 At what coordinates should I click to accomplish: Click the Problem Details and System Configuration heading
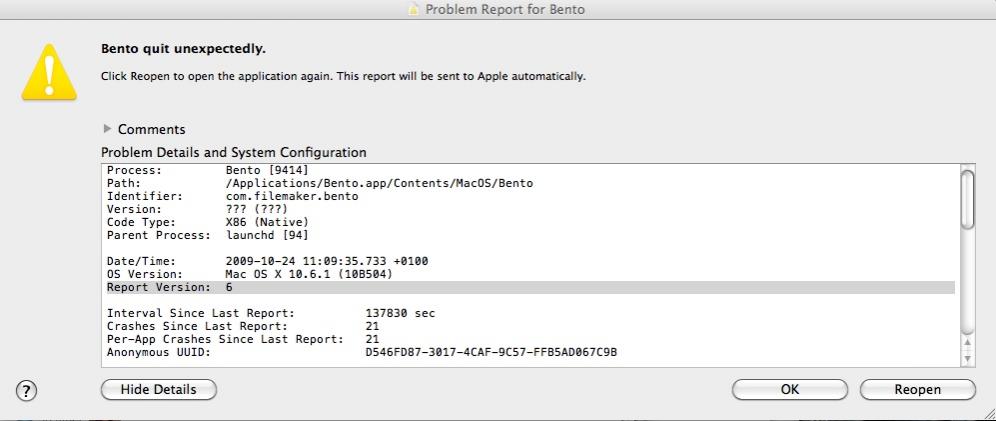(234, 153)
